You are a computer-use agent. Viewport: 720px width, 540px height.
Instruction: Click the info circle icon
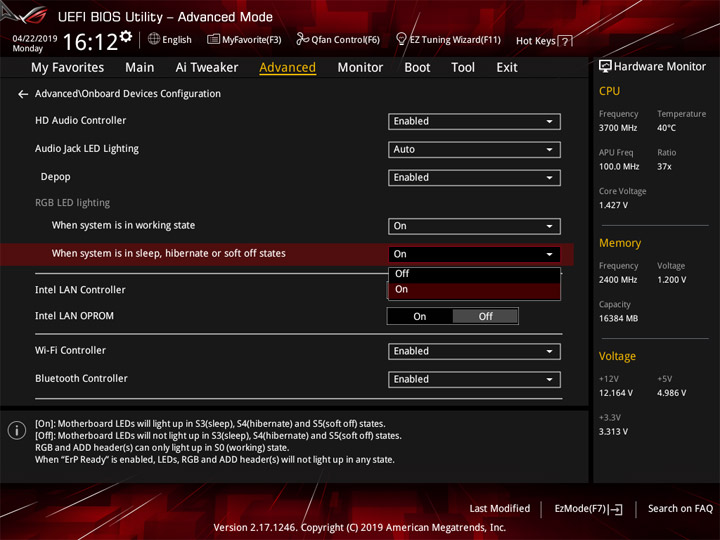pos(17,430)
